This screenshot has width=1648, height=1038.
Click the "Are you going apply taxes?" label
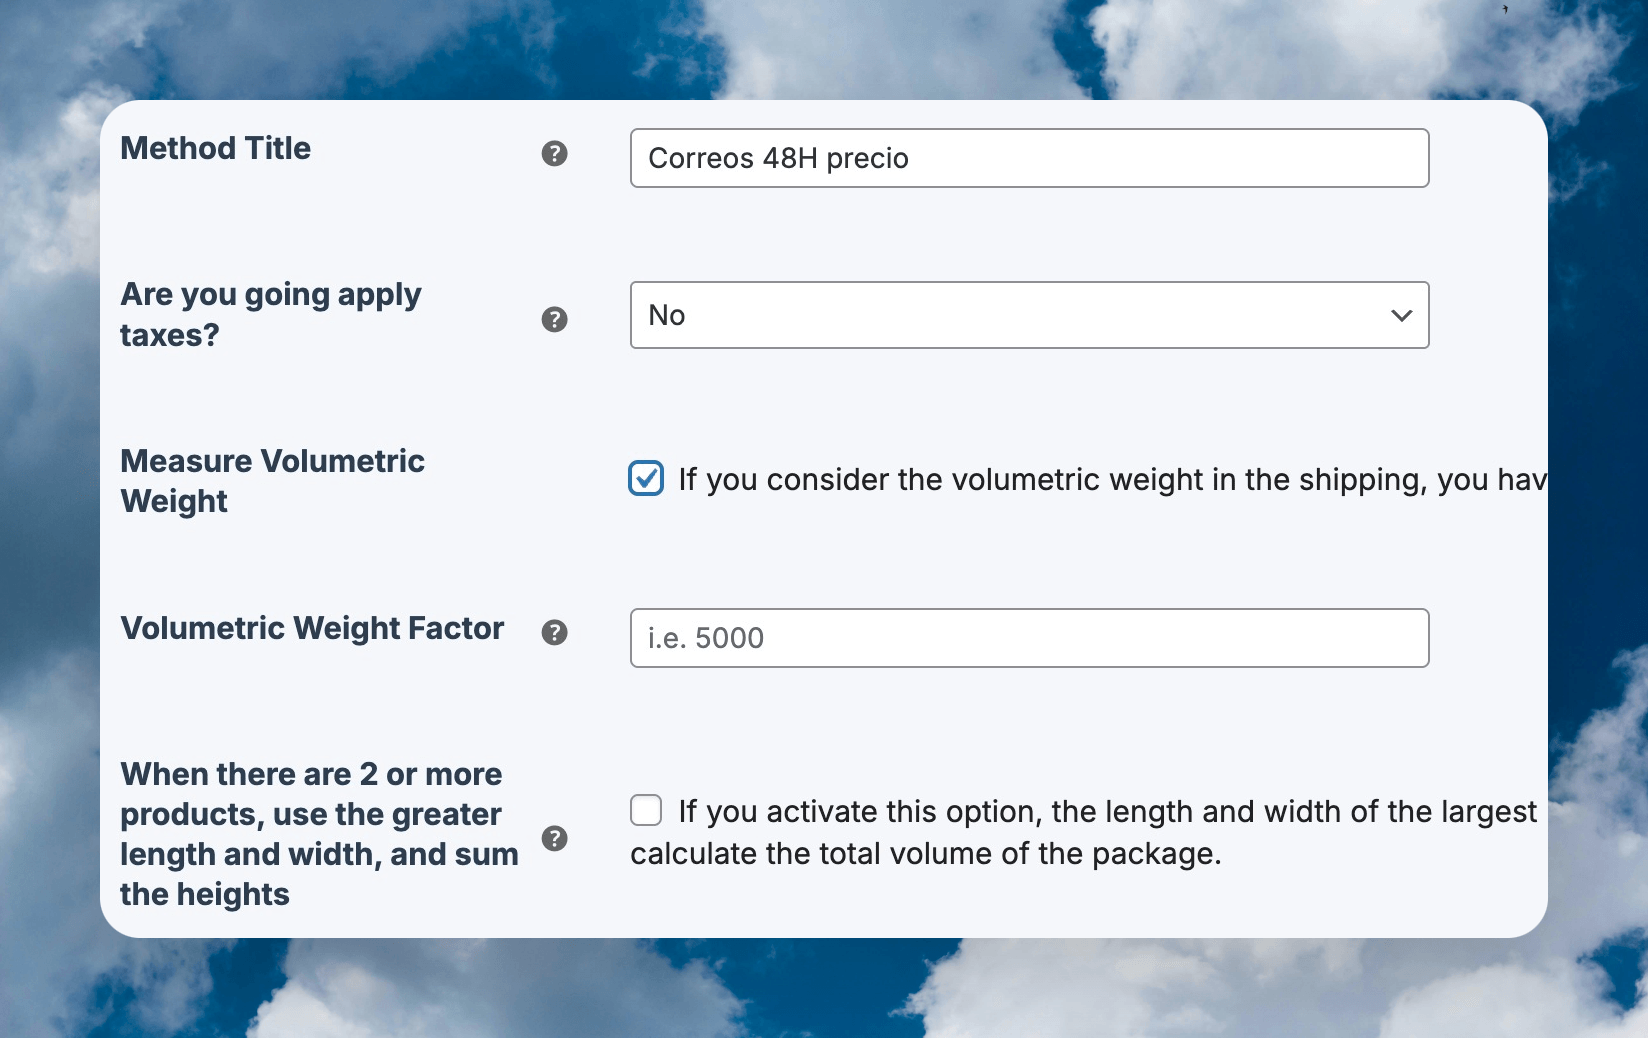coord(270,314)
